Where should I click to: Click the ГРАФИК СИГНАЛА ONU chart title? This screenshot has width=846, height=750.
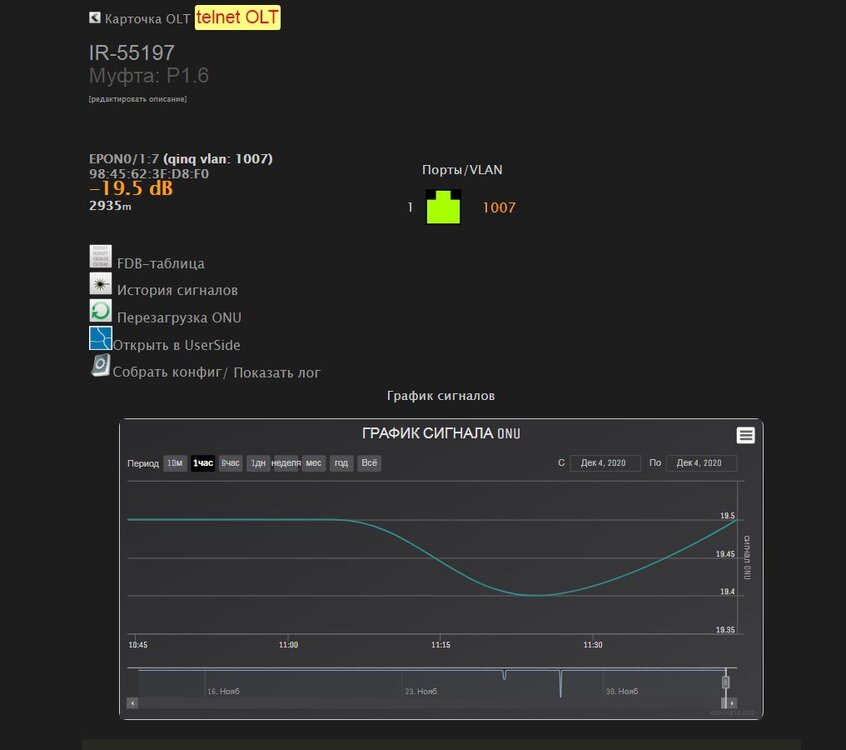[441, 433]
